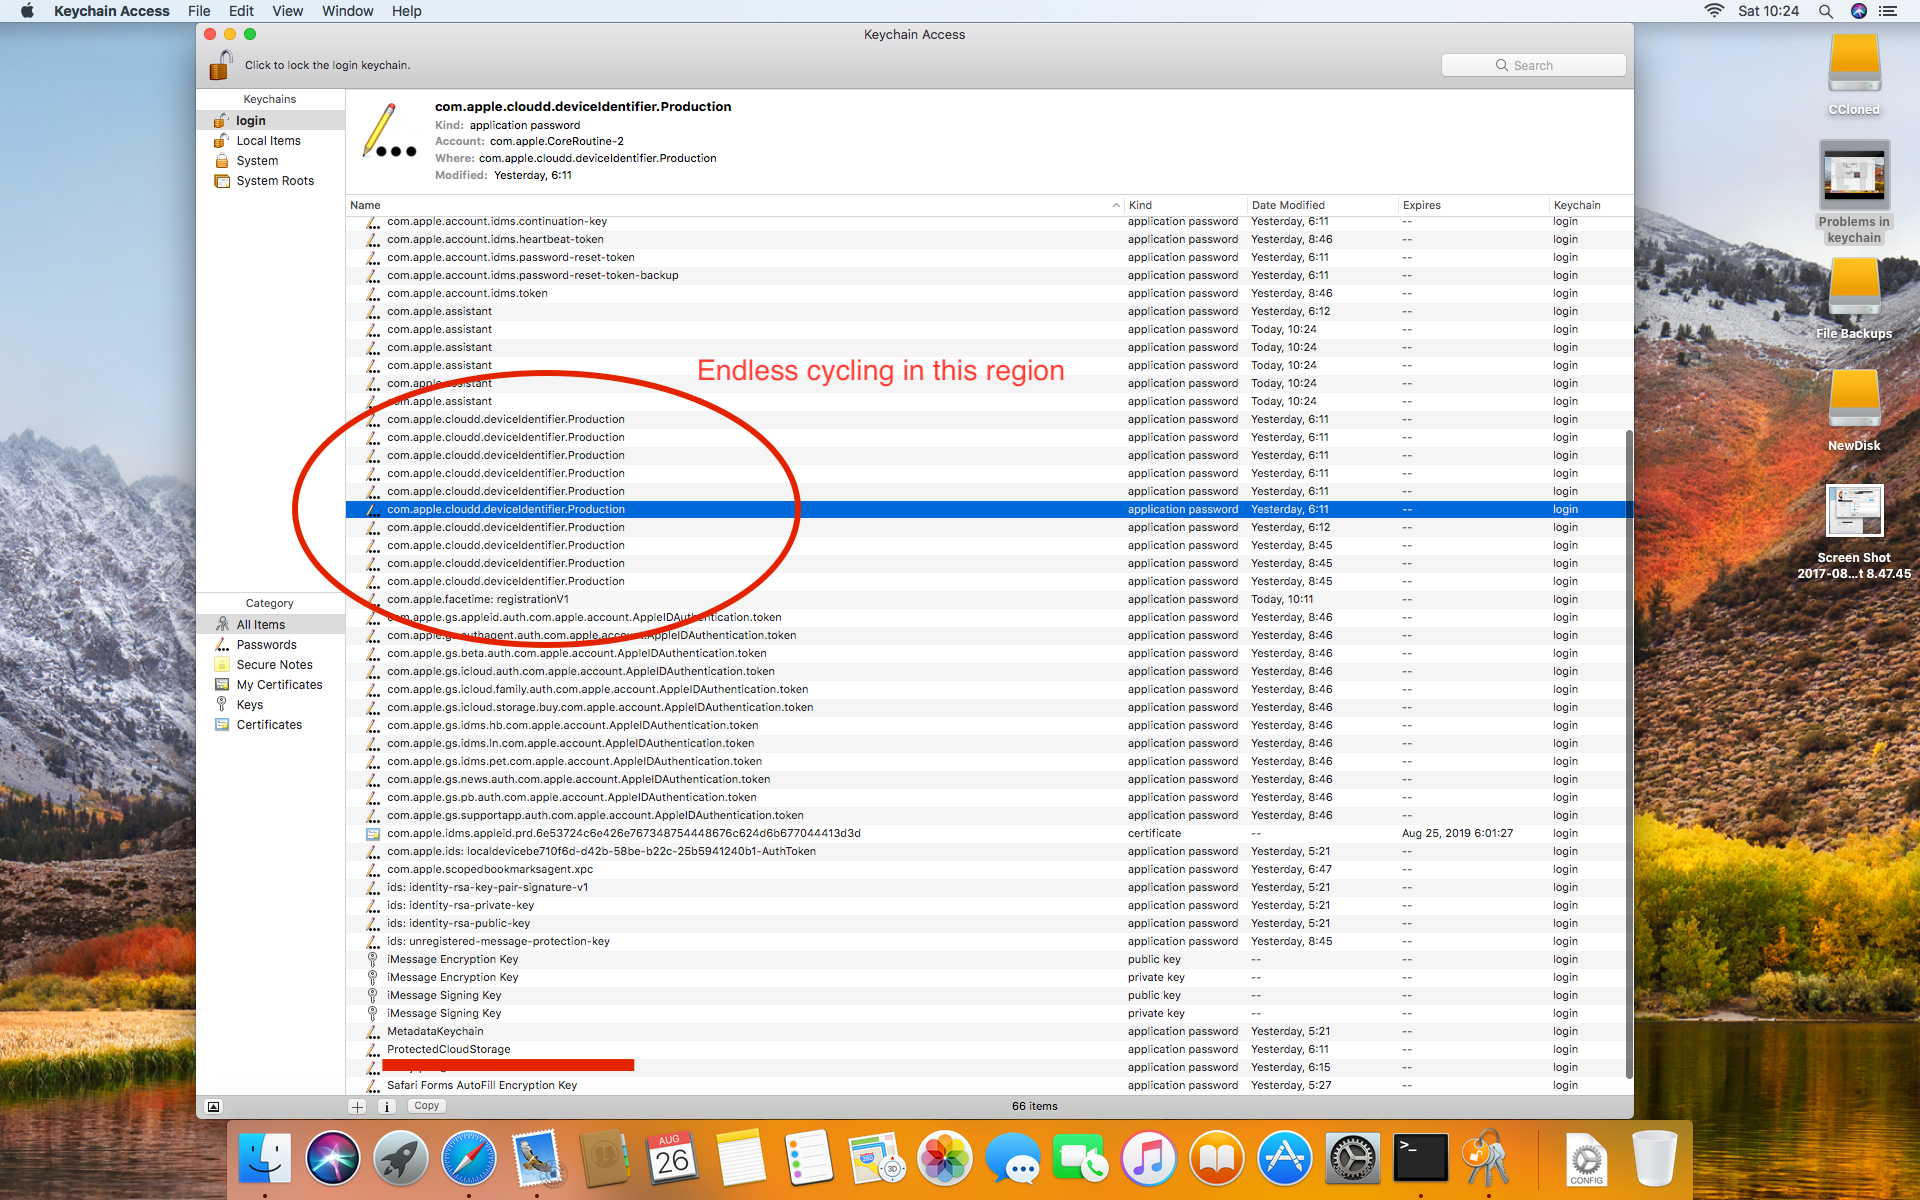Show All Items category
The width and height of the screenshot is (1920, 1200).
coord(270,625)
